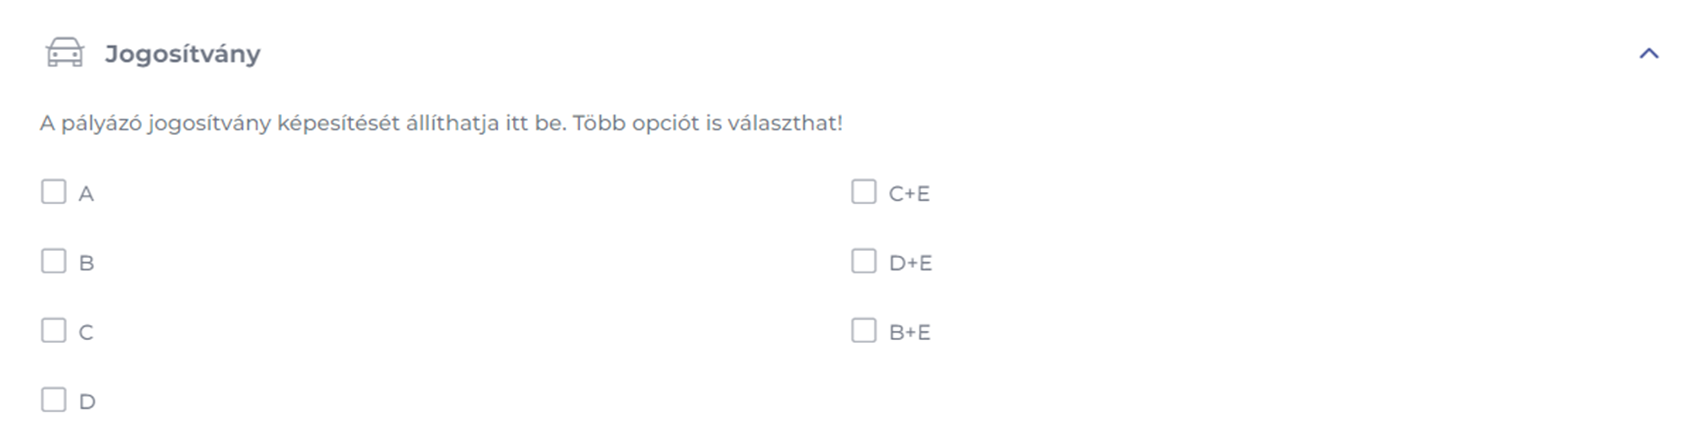The image size is (1703, 443).
Task: Click the "C+E" label text
Action: pos(909,194)
